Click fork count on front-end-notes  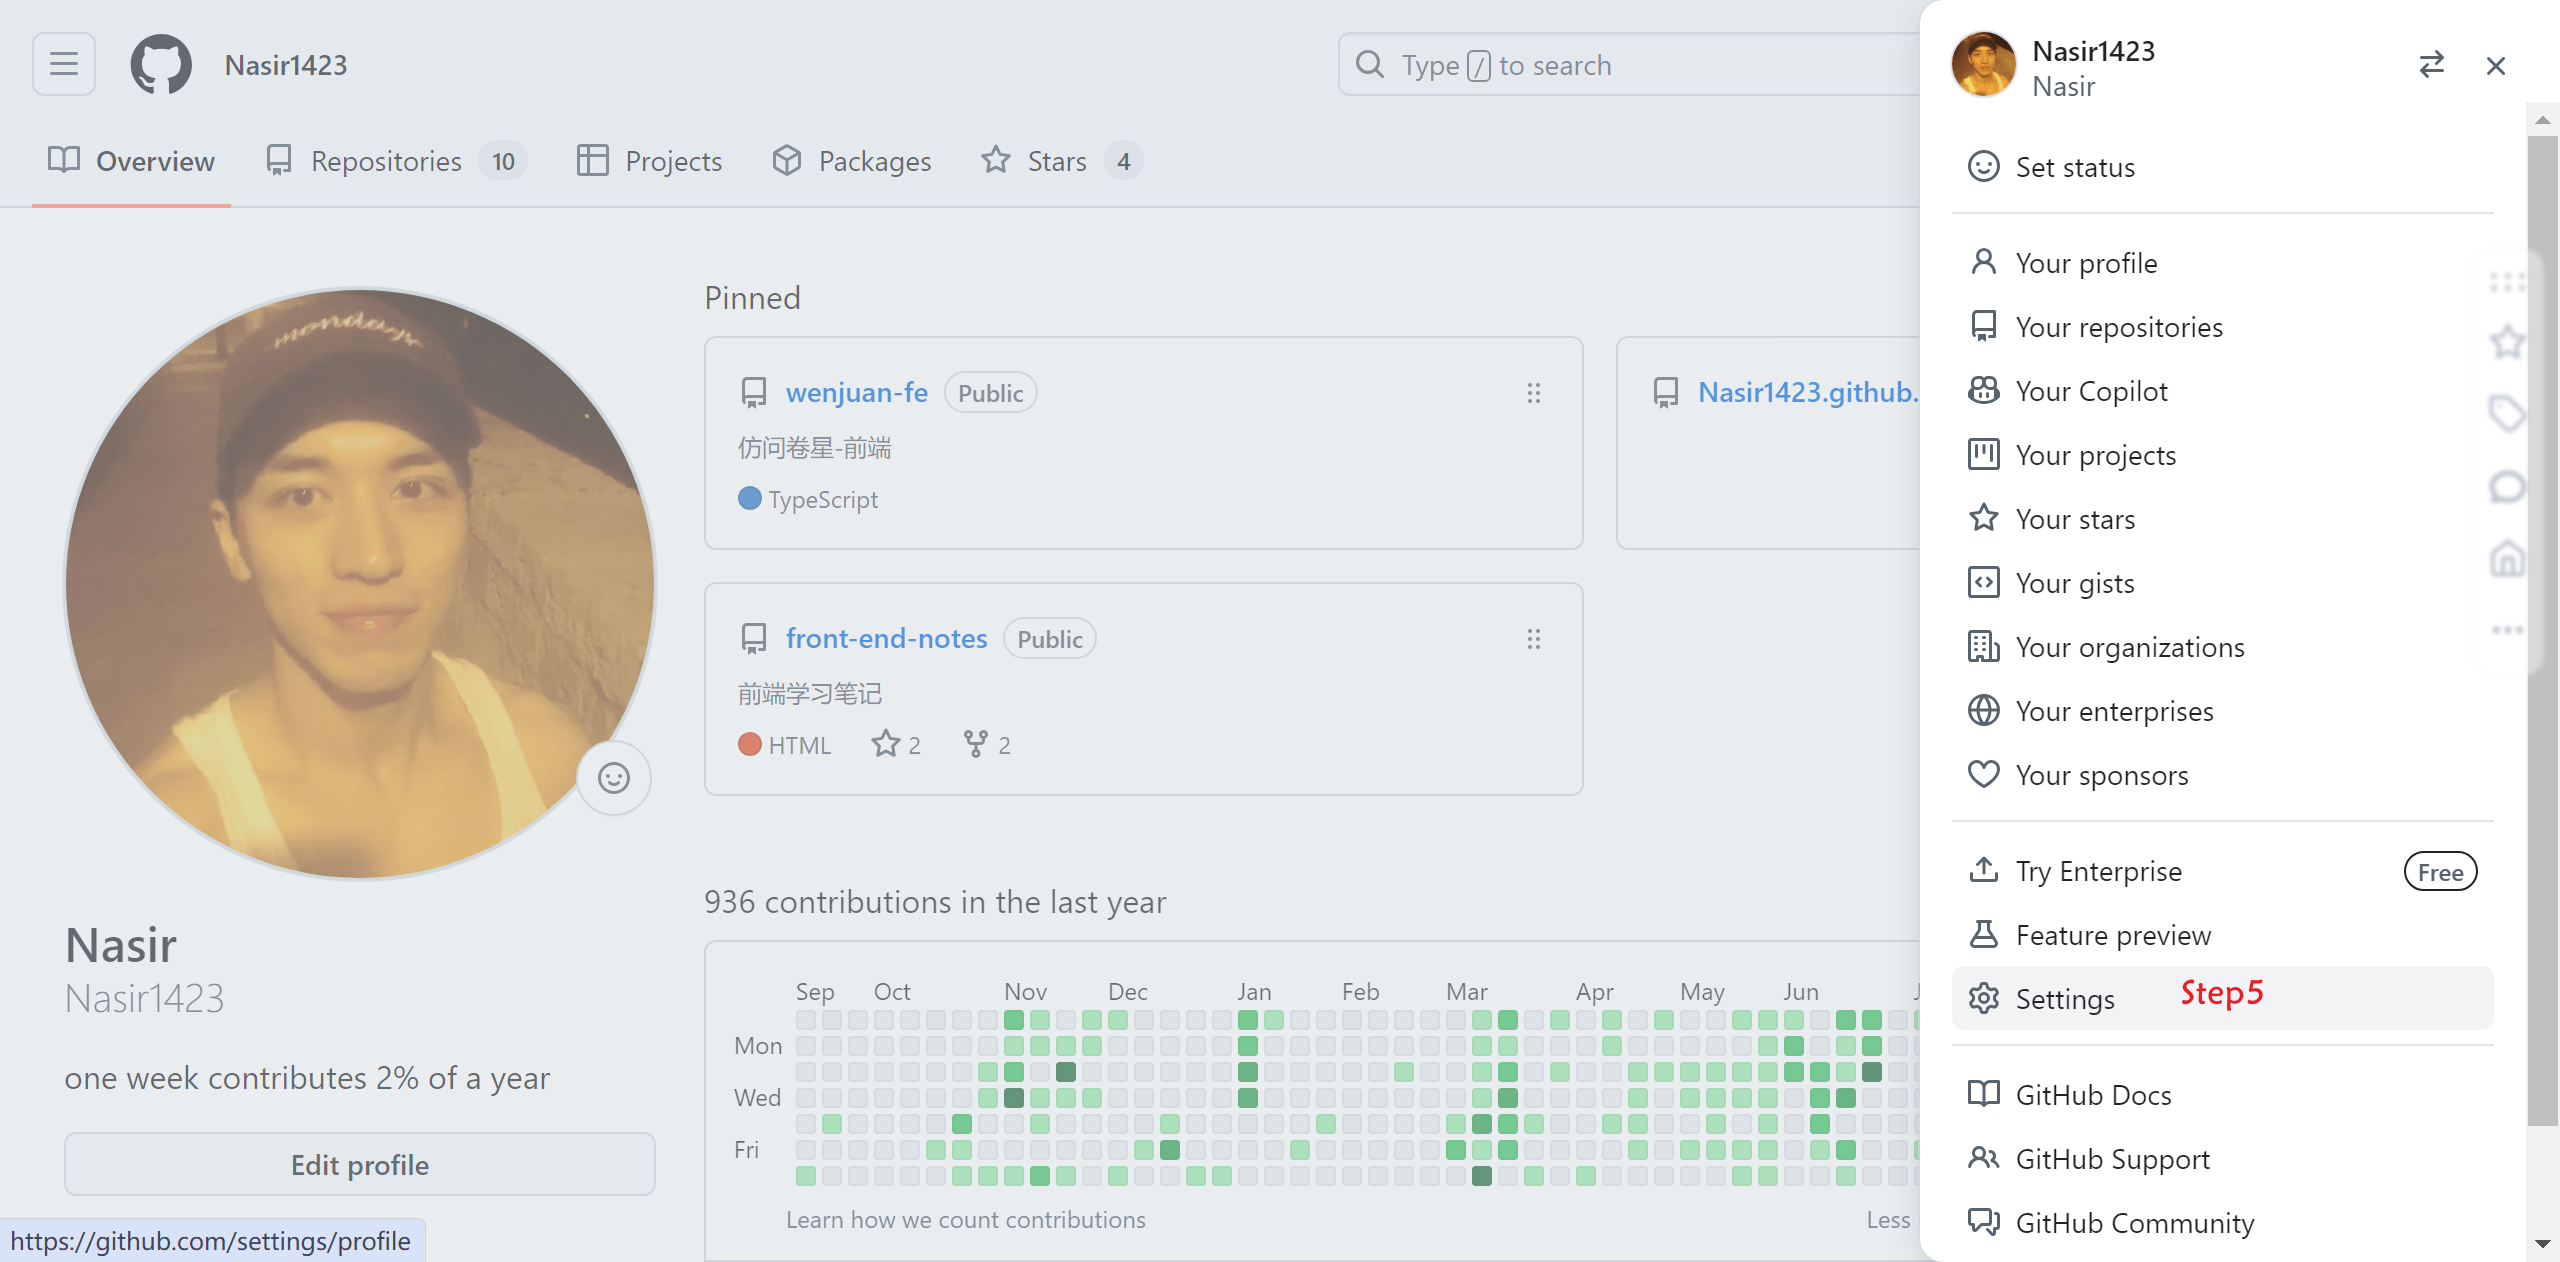(987, 745)
